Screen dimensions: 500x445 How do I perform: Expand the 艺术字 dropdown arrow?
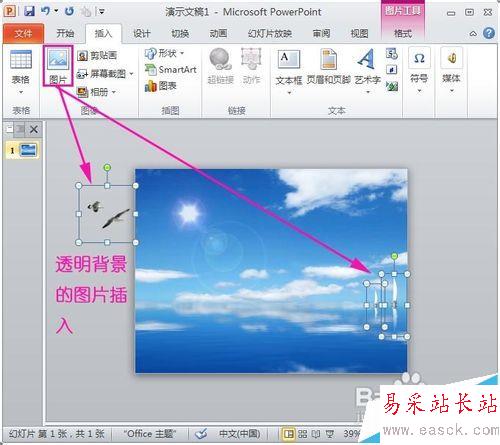pyautogui.click(x=368, y=92)
